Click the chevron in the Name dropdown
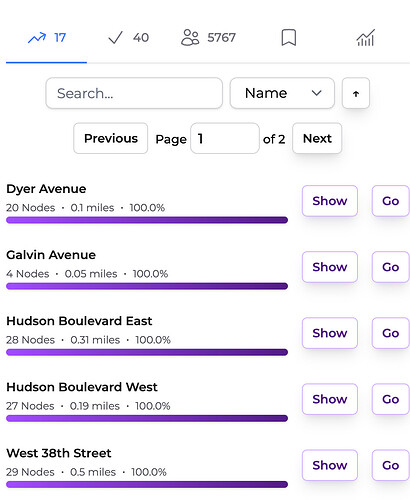 [x=316, y=93]
